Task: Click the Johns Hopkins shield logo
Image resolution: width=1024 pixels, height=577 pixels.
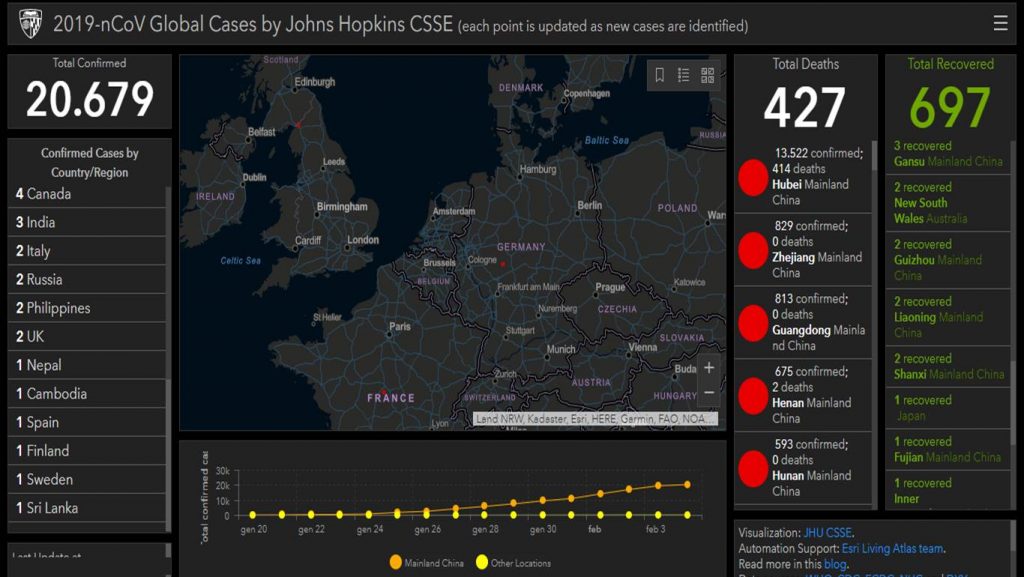Action: 30,23
